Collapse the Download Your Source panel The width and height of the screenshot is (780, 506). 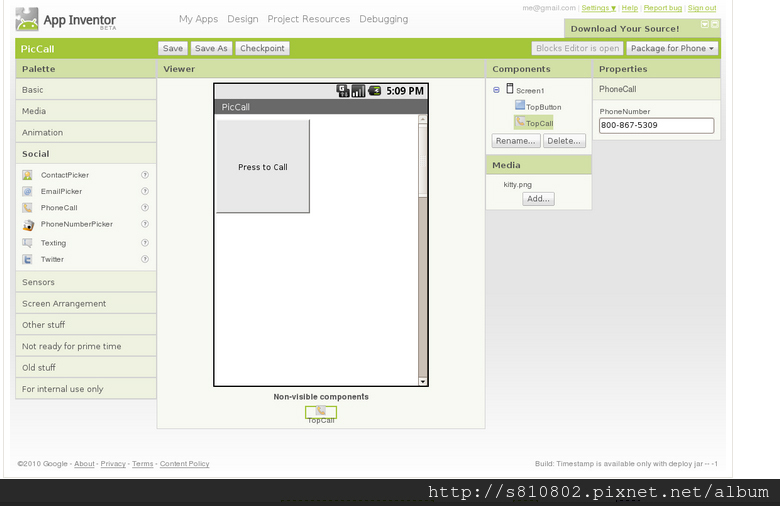coord(705,24)
